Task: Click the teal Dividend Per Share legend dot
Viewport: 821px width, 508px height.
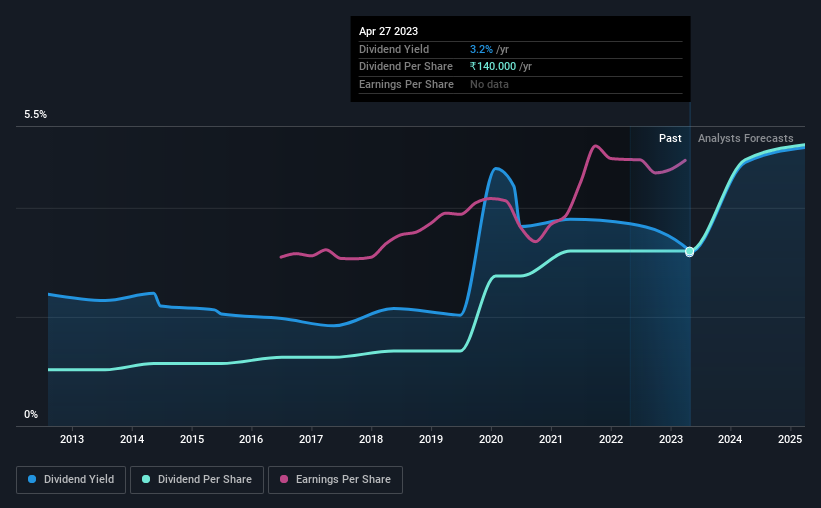Action: point(147,480)
